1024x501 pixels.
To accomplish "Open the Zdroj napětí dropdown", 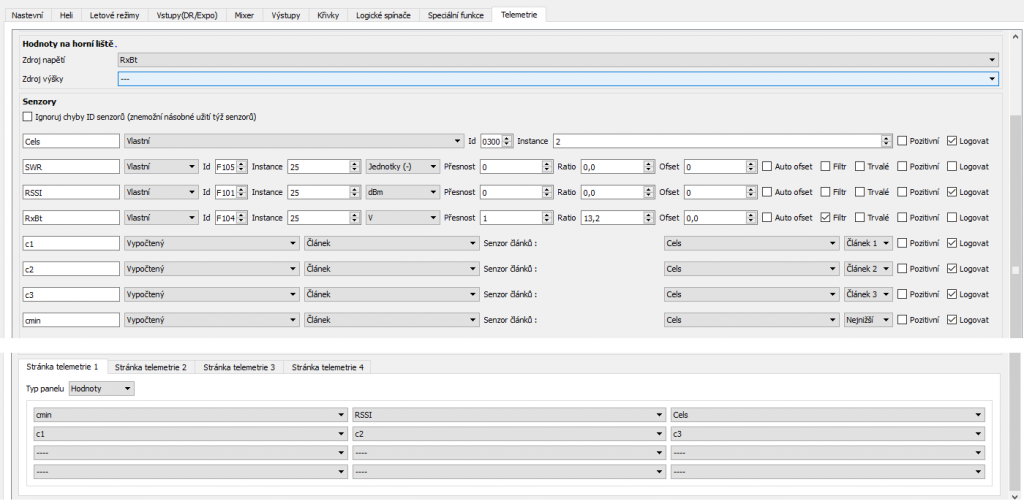I will pyautogui.click(x=557, y=60).
